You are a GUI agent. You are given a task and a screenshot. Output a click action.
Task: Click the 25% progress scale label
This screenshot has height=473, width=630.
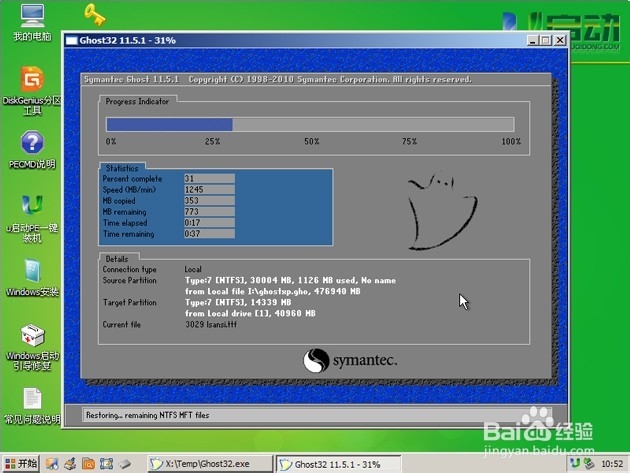[x=213, y=141]
